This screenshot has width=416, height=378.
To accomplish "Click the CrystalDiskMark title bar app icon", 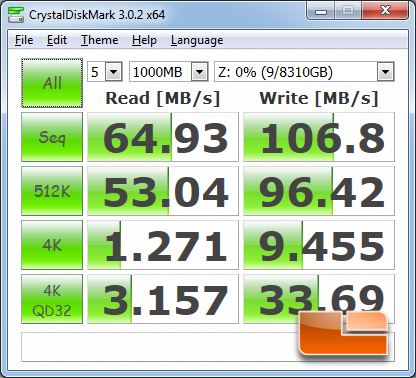I will (16, 14).
